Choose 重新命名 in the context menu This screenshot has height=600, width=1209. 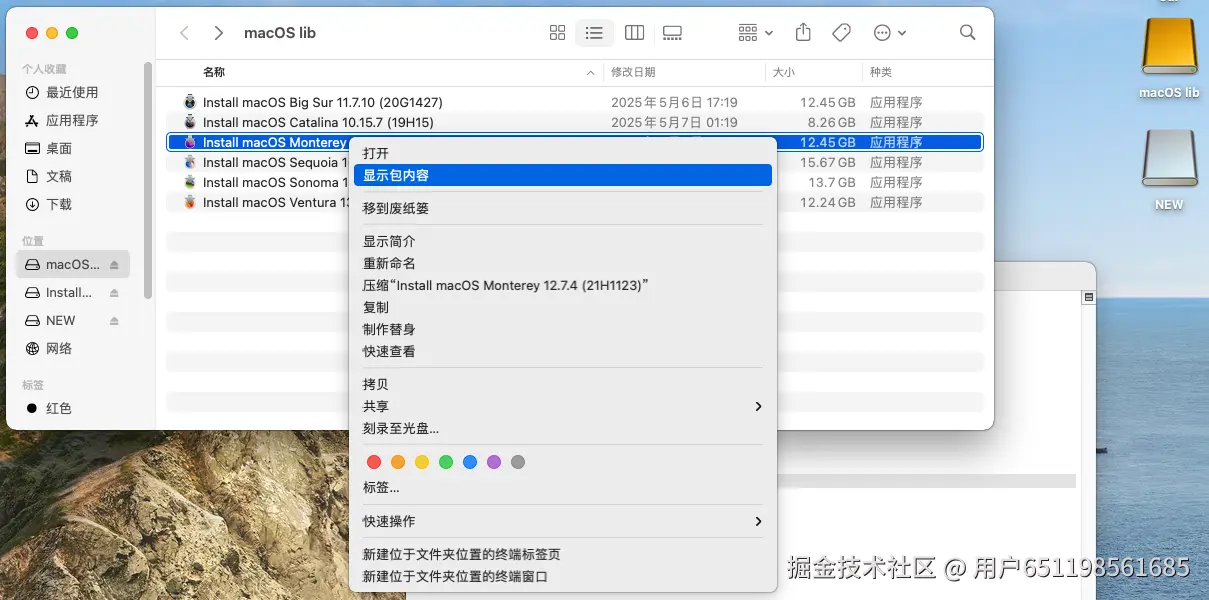[x=563, y=263]
